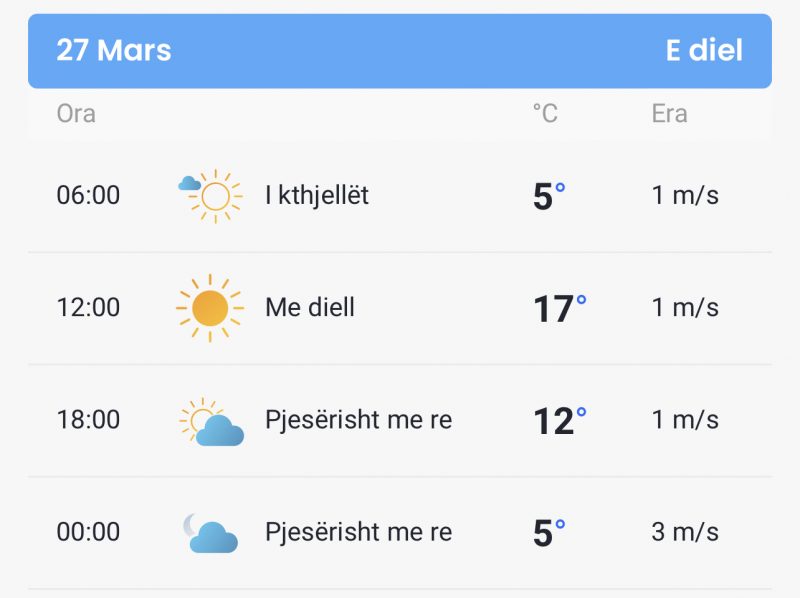Open the 06:00 time entry
800x598 pixels.
click(x=88, y=195)
